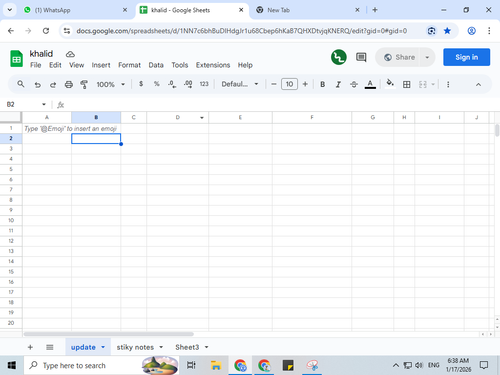Open the Insert menu
The width and height of the screenshot is (500, 375).
(x=101, y=65)
